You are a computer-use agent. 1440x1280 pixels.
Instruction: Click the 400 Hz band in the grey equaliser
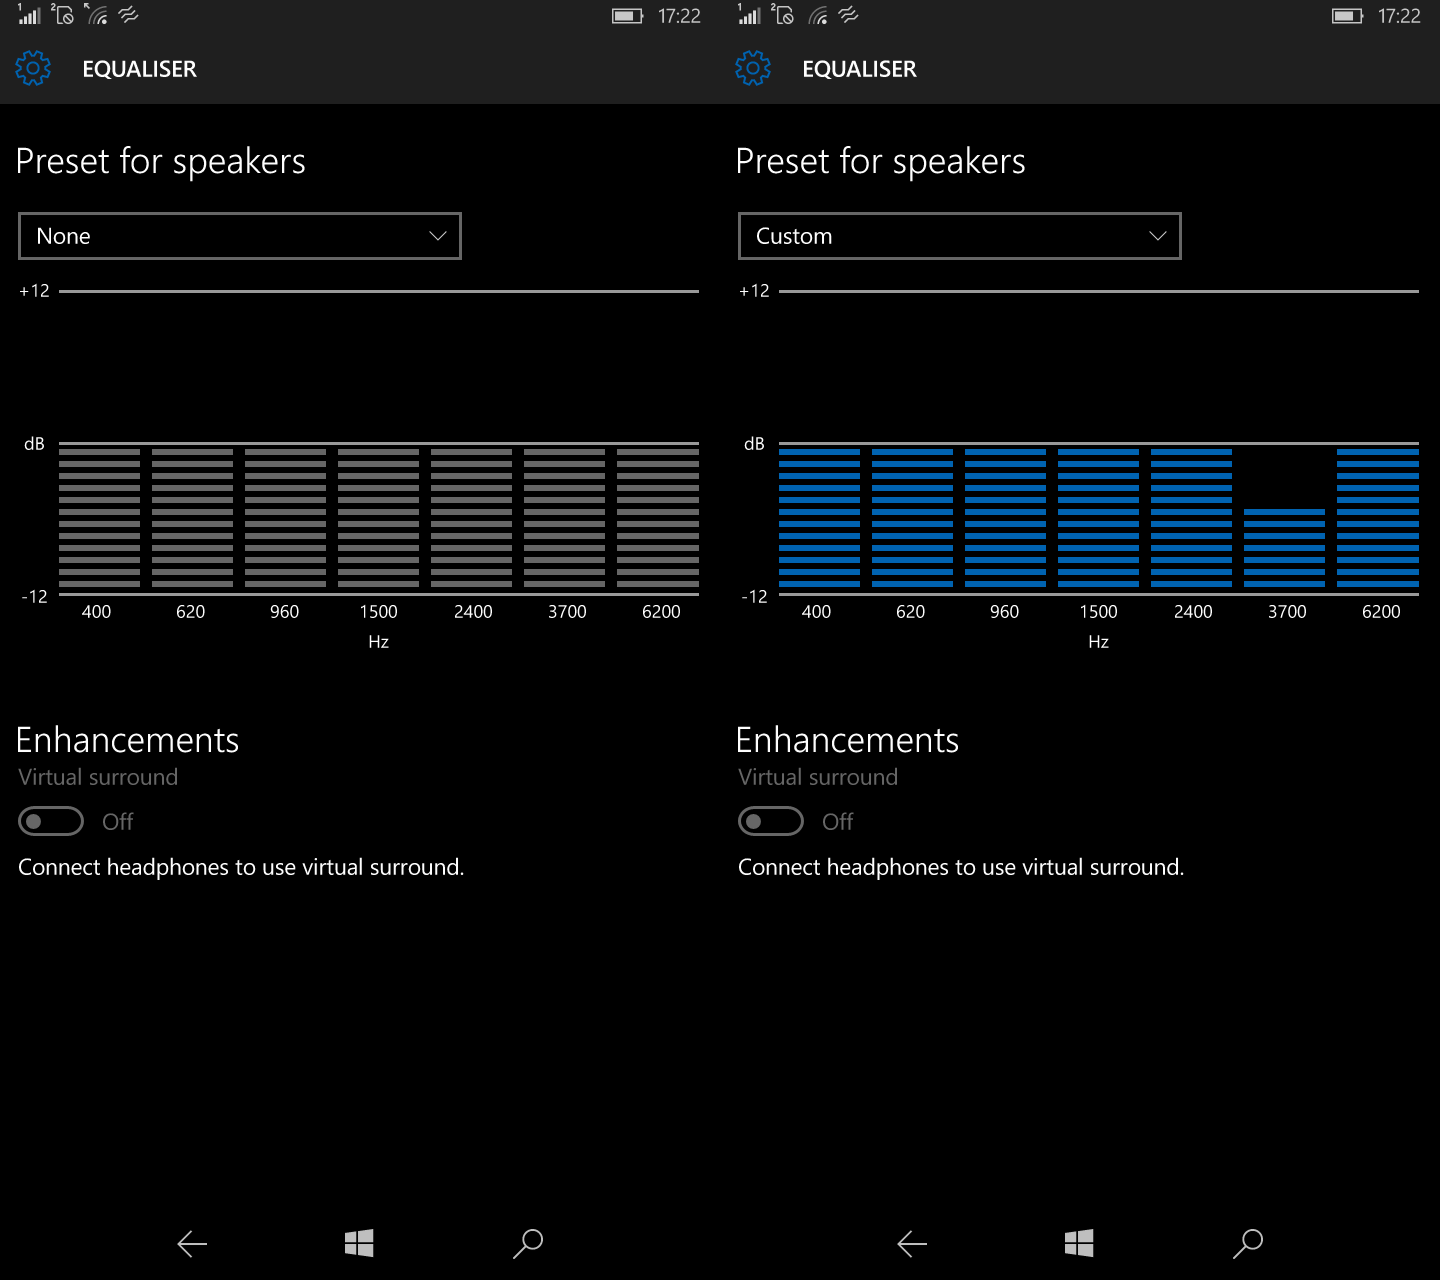pos(99,518)
